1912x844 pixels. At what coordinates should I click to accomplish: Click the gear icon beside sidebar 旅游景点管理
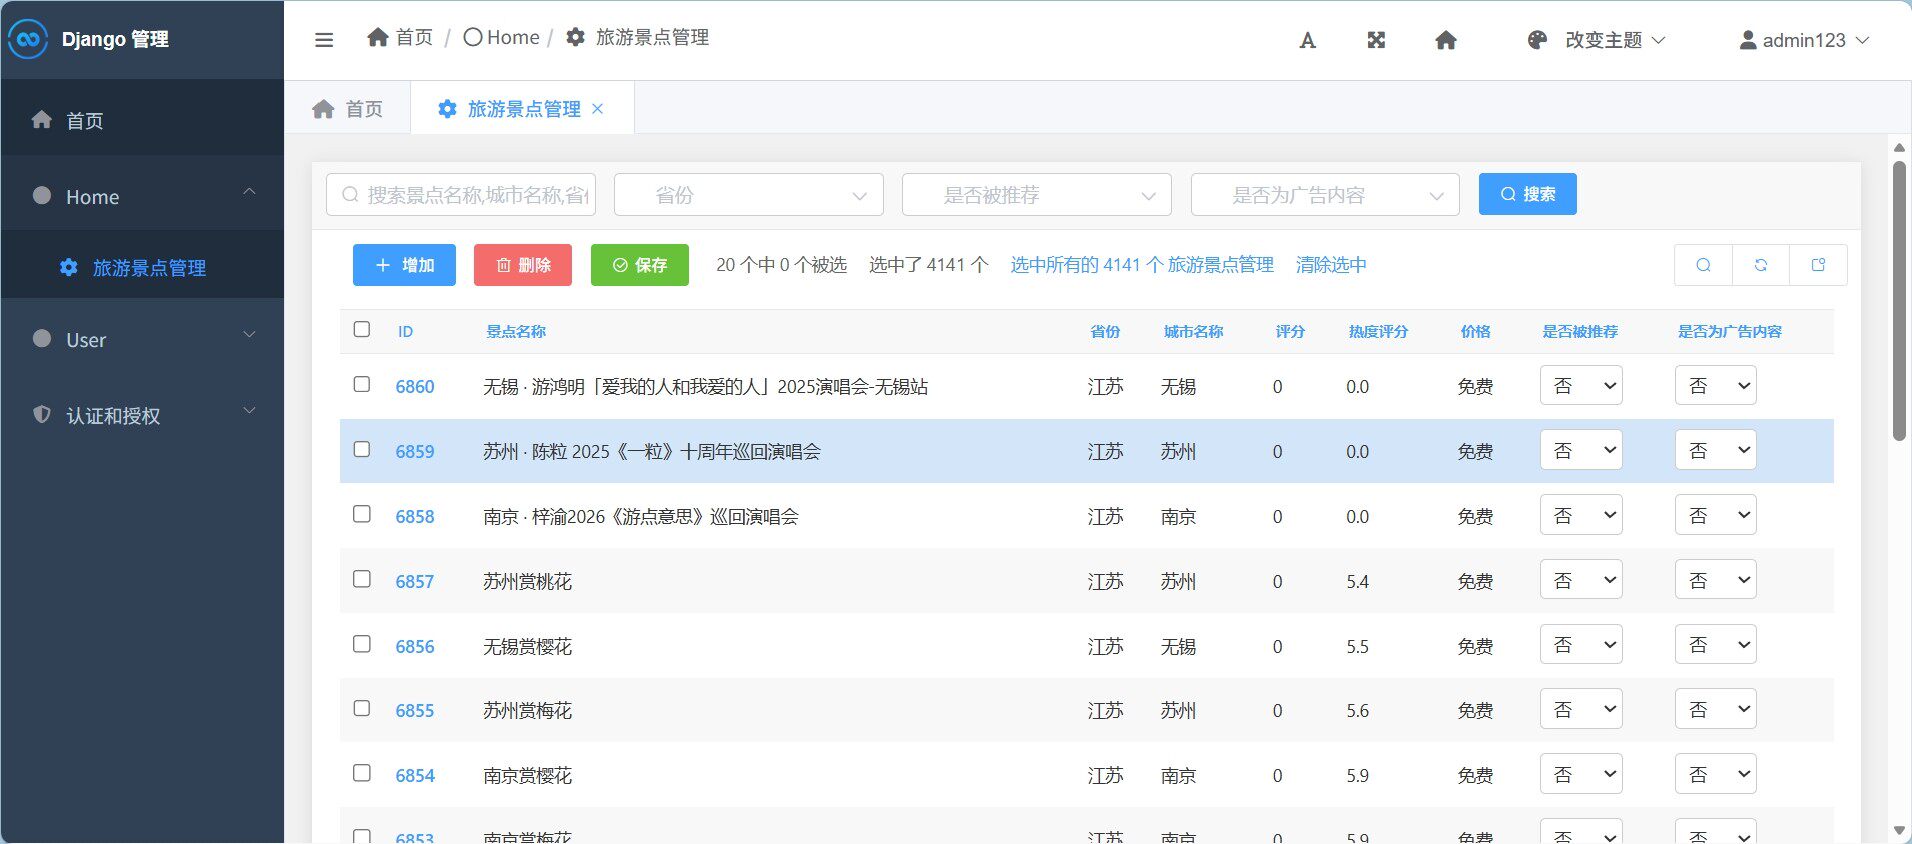(68, 267)
